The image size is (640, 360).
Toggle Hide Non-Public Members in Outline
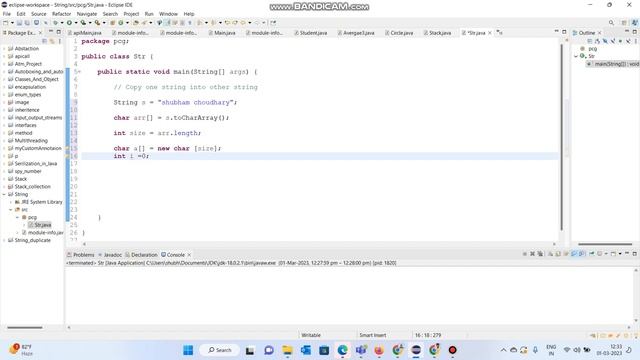click(x=620, y=41)
